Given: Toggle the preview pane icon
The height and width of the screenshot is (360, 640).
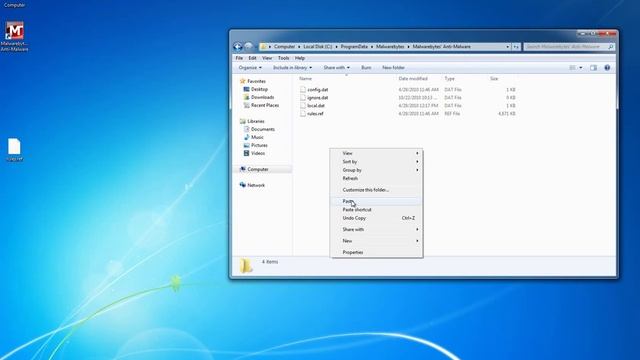Looking at the screenshot, I should [593, 68].
